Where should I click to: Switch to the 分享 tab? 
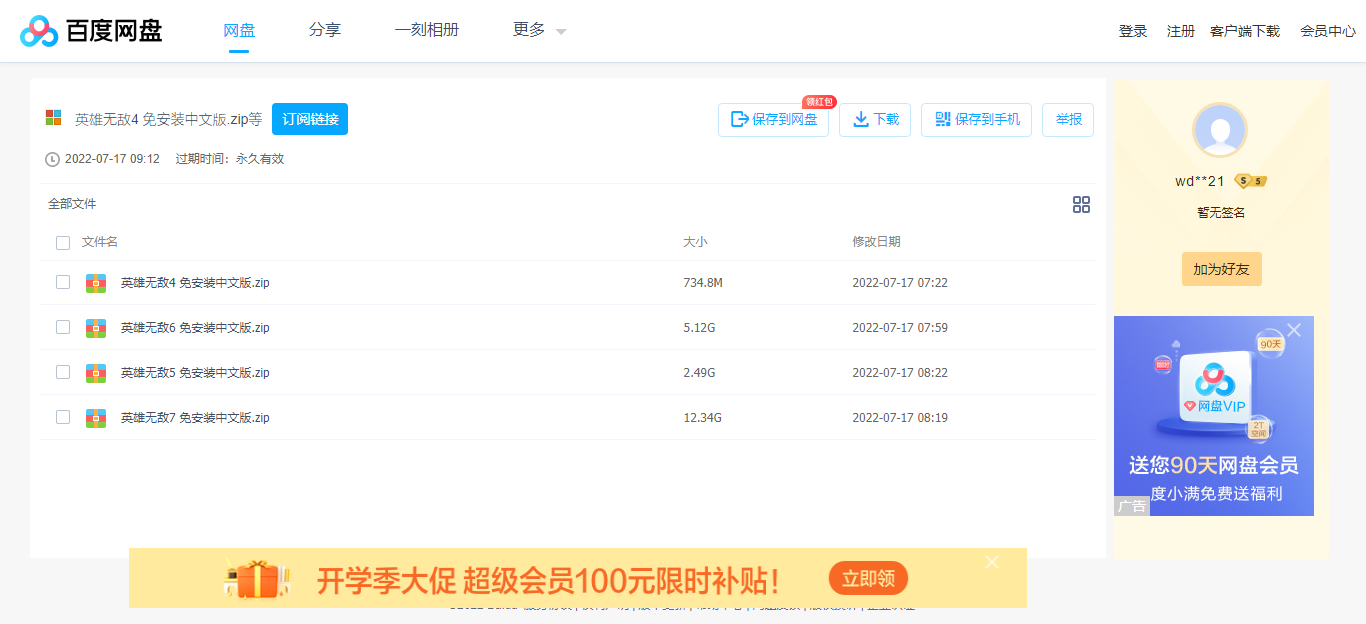(x=325, y=30)
